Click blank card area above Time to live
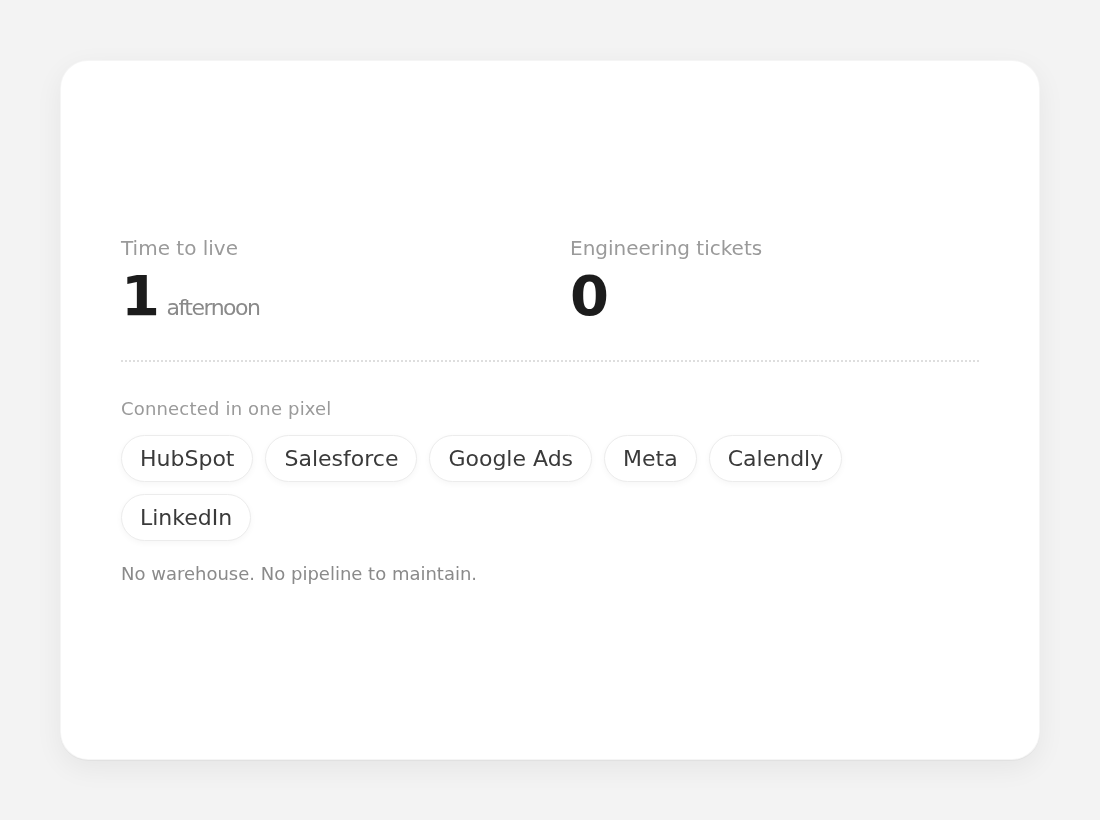The height and width of the screenshot is (820, 1100). click(550, 147)
